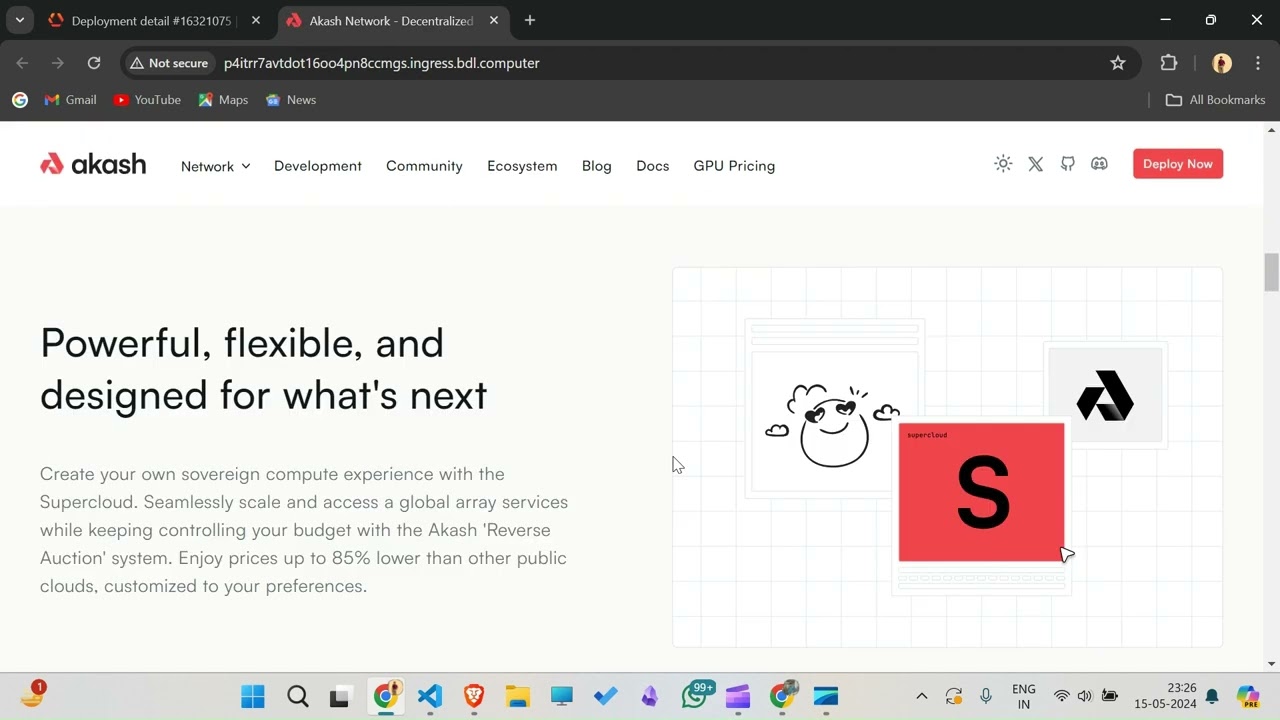Open the Wi-Fi network tray icon
The image size is (1280, 720).
1062,696
